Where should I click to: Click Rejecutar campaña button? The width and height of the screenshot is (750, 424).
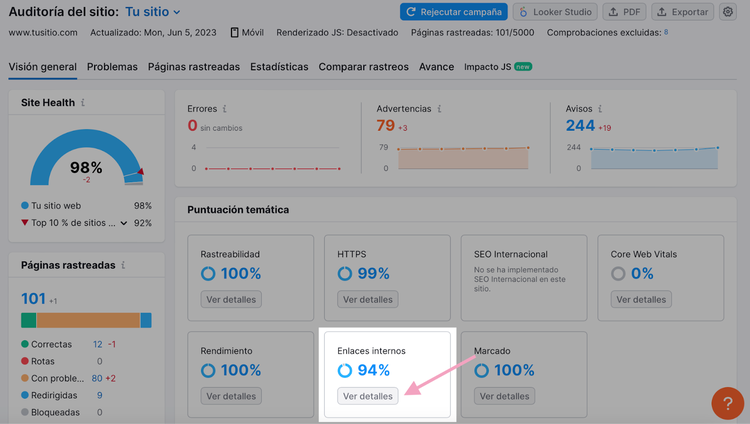[x=453, y=12]
